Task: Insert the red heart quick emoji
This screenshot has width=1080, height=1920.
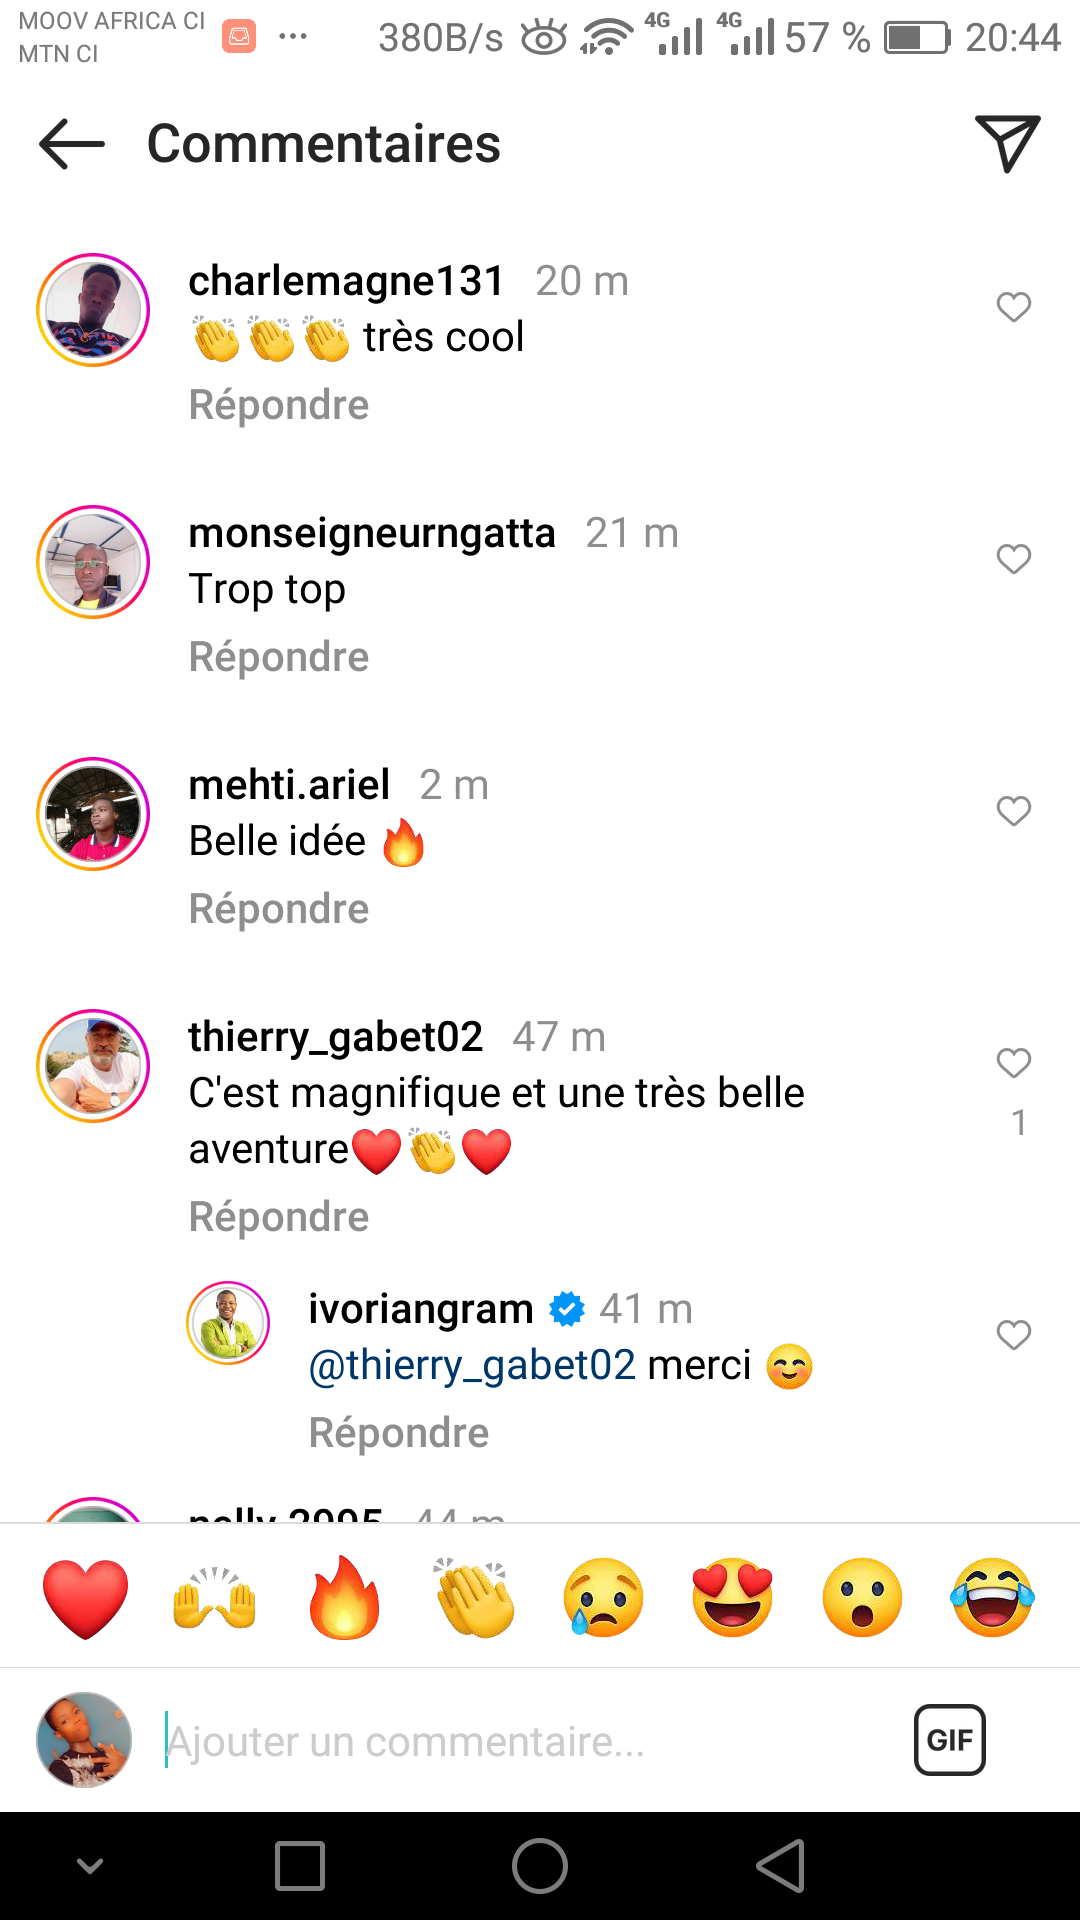Action: coord(86,1598)
